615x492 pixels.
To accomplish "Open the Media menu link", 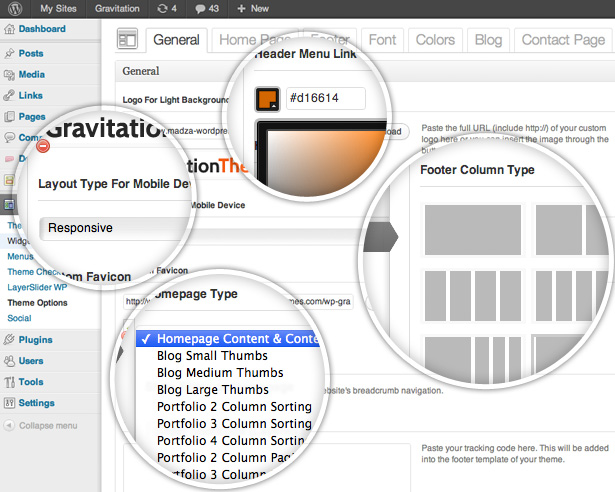I will tap(32, 74).
